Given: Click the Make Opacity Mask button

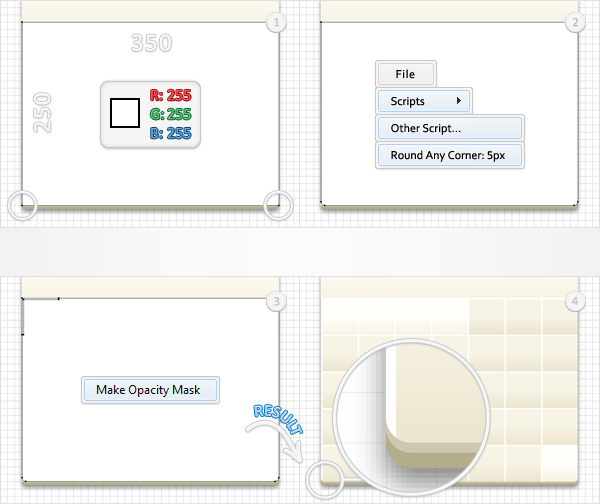Looking at the screenshot, I should click(x=150, y=390).
